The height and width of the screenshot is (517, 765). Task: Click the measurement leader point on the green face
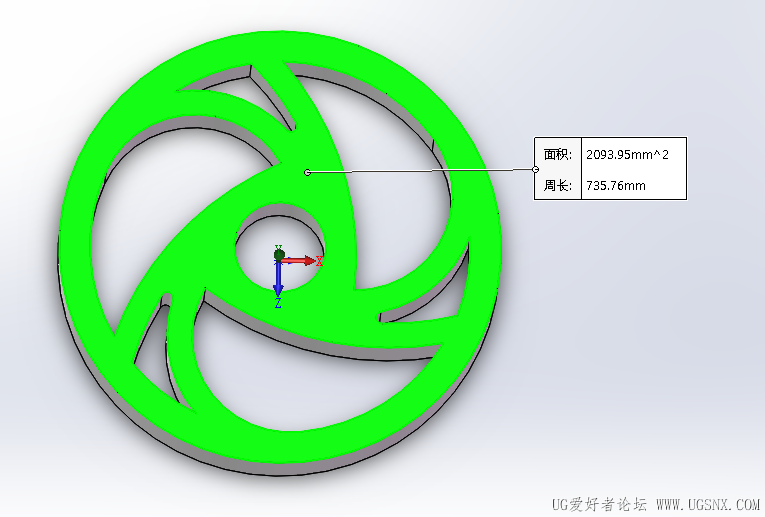[307, 172]
